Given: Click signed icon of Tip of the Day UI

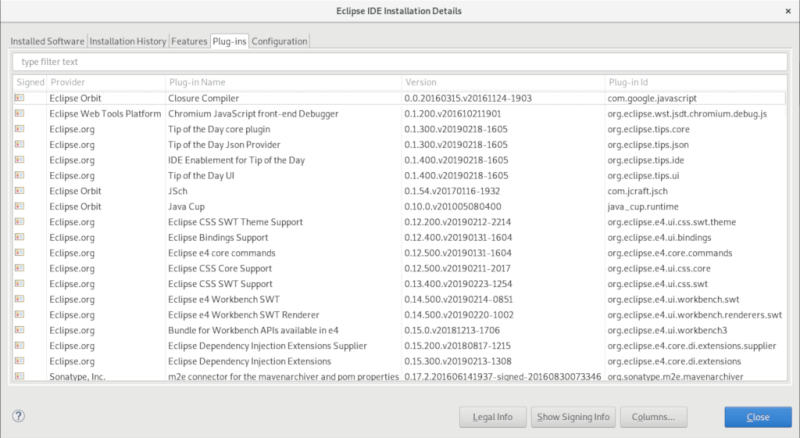Looking at the screenshot, I should 19,175.
